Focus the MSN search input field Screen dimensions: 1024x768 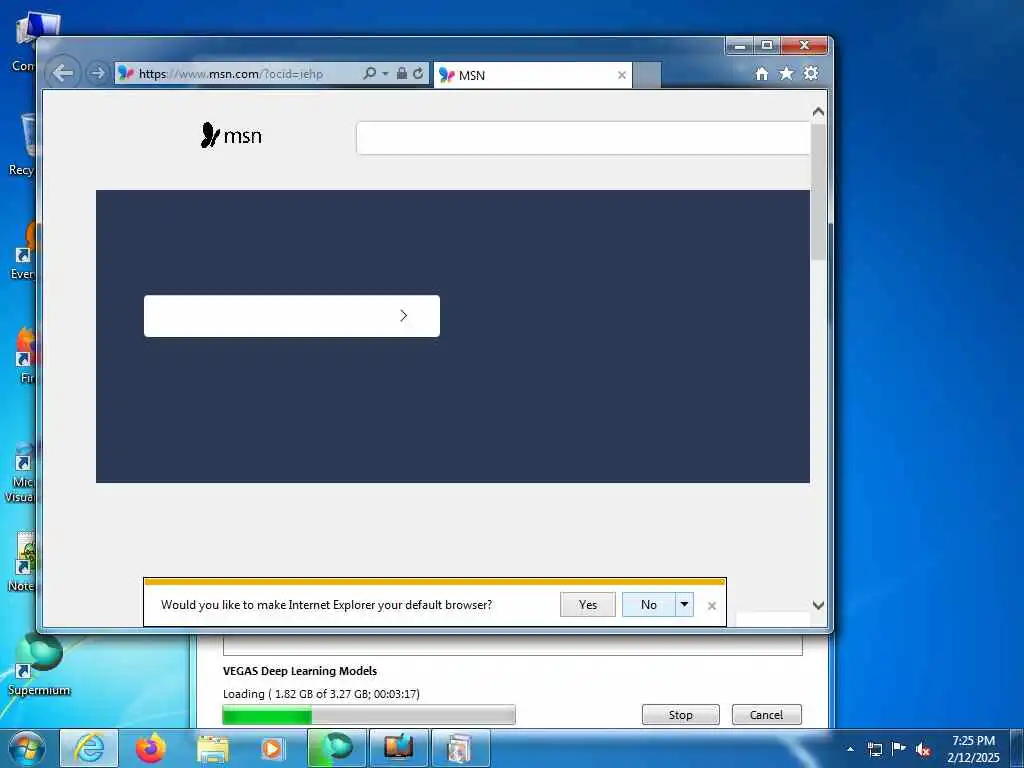point(583,138)
